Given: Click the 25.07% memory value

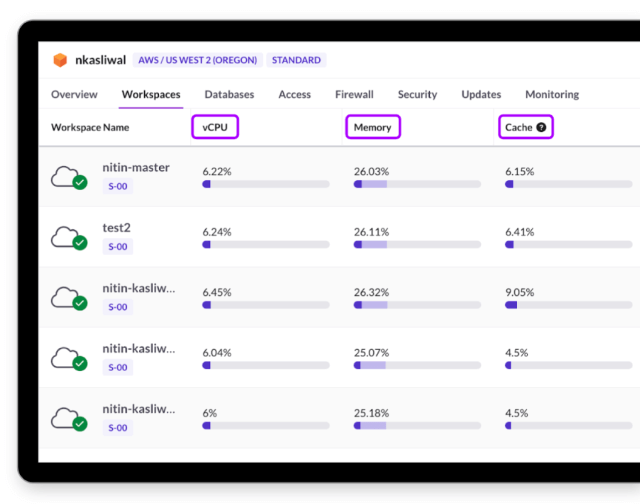Looking at the screenshot, I should (371, 353).
